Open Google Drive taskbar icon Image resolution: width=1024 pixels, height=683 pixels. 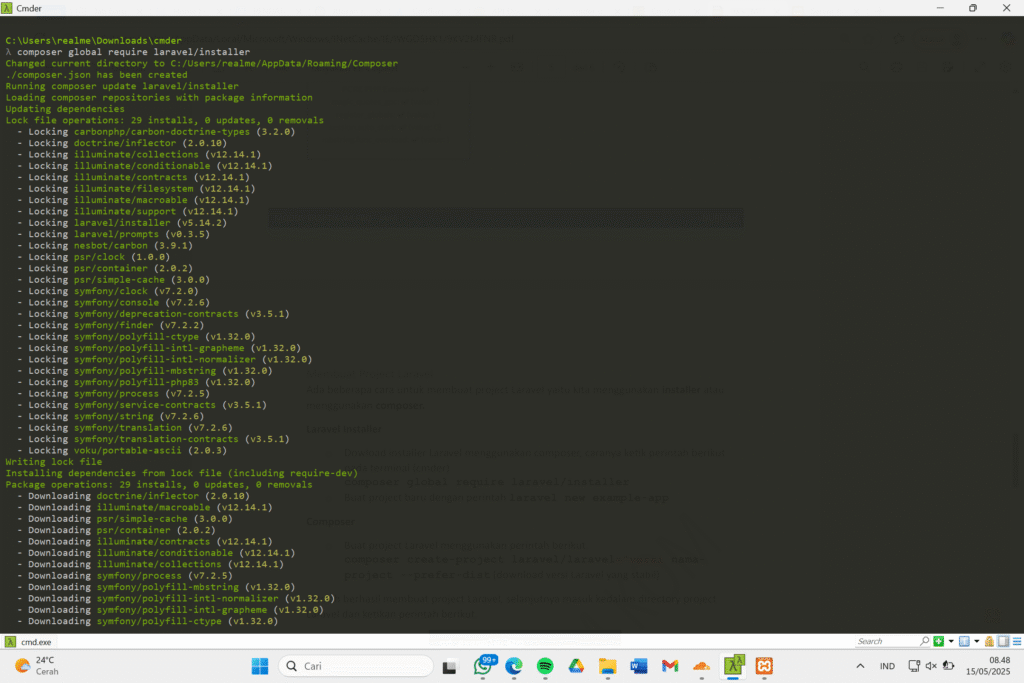click(576, 666)
